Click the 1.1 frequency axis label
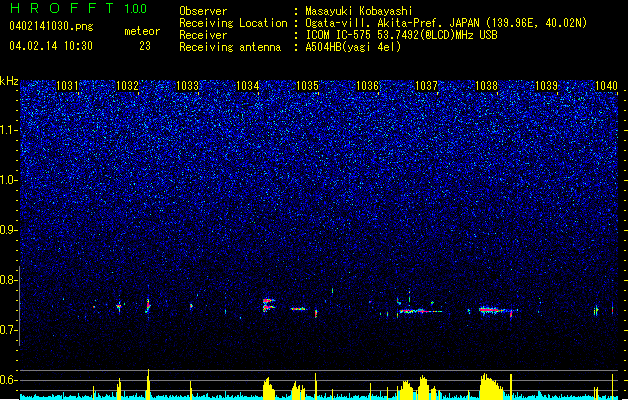Screen dimensions: 629x400 click(9, 130)
